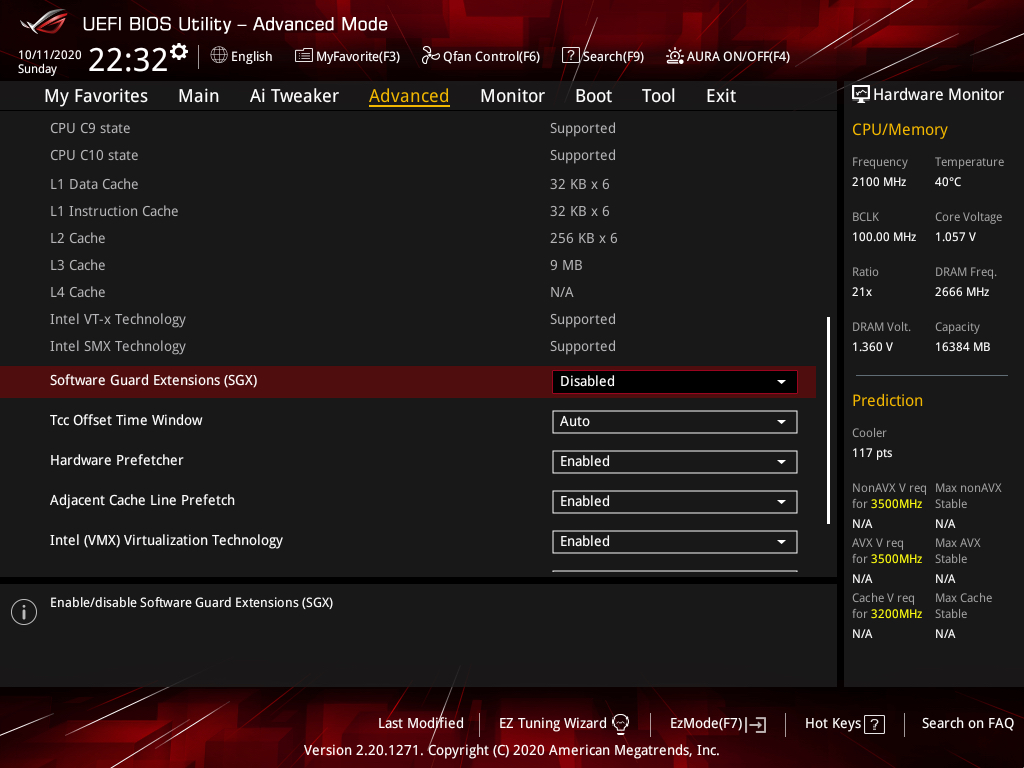Click the L4 Cache row
Image resolution: width=1024 pixels, height=768 pixels.
point(408,292)
